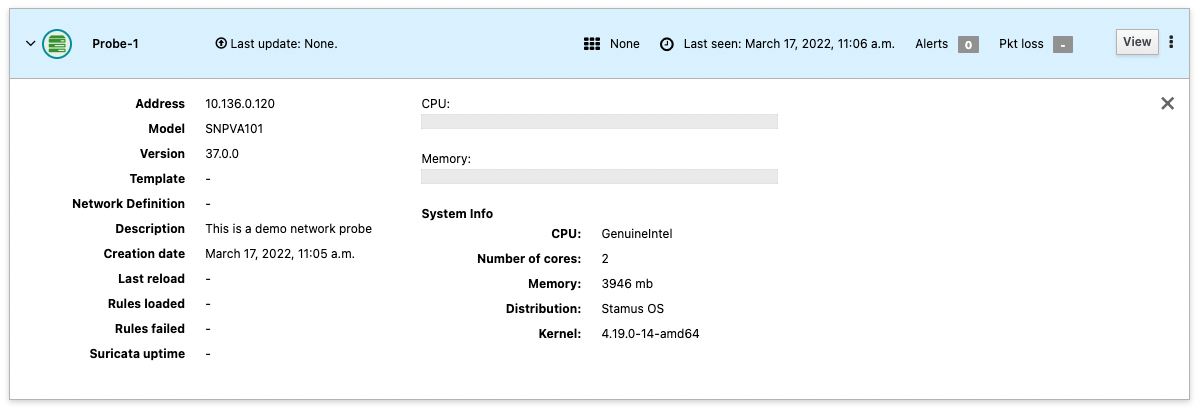This screenshot has width=1200, height=413.
Task: Click the Memory usage progress bar
Action: (599, 177)
